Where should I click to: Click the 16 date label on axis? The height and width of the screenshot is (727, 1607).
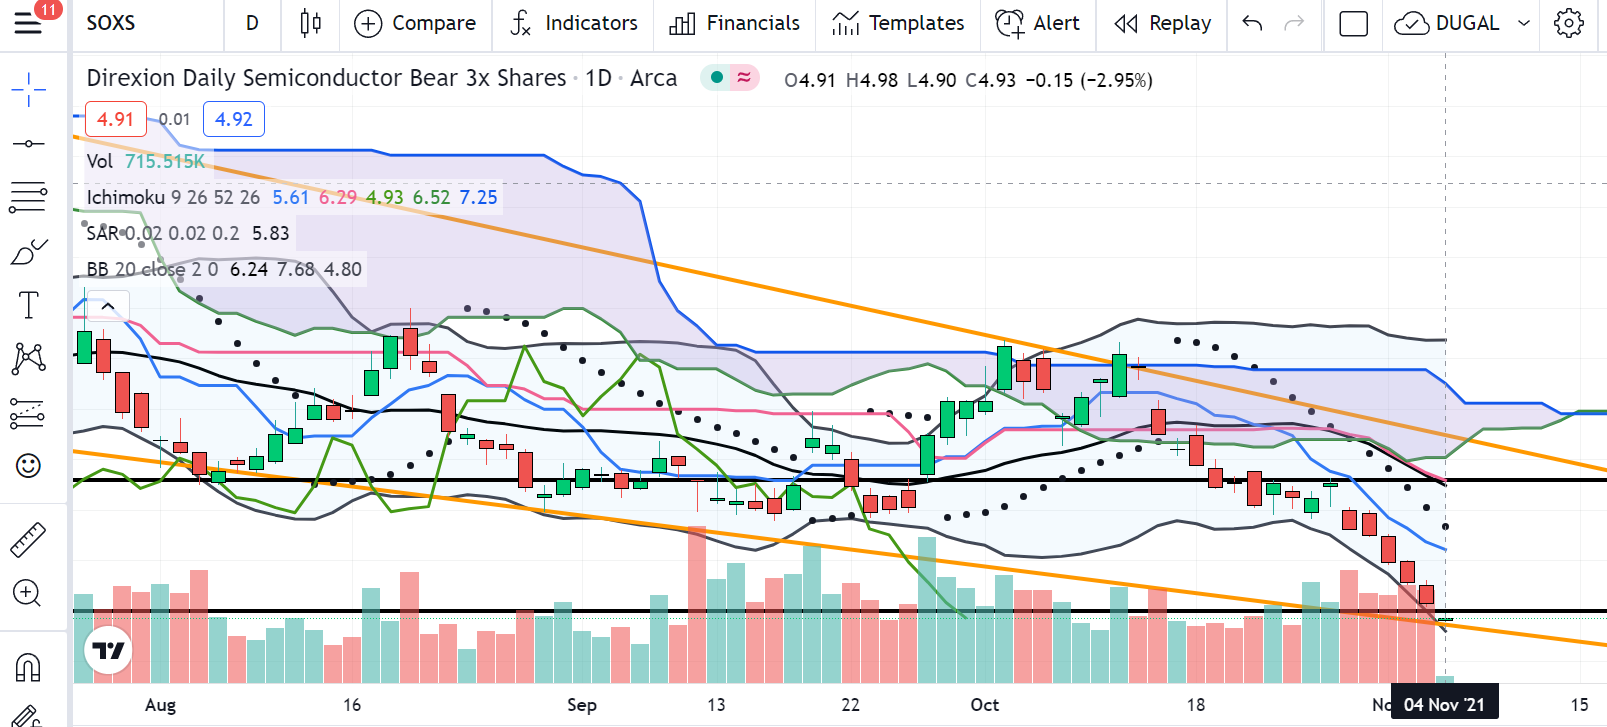tap(352, 705)
